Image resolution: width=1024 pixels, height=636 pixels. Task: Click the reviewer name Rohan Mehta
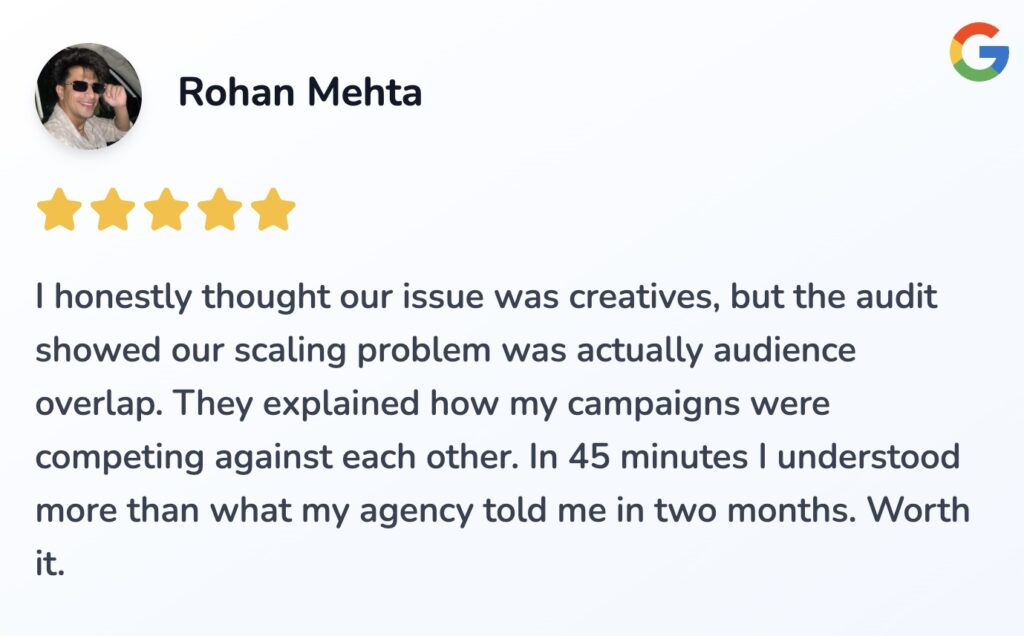[300, 93]
